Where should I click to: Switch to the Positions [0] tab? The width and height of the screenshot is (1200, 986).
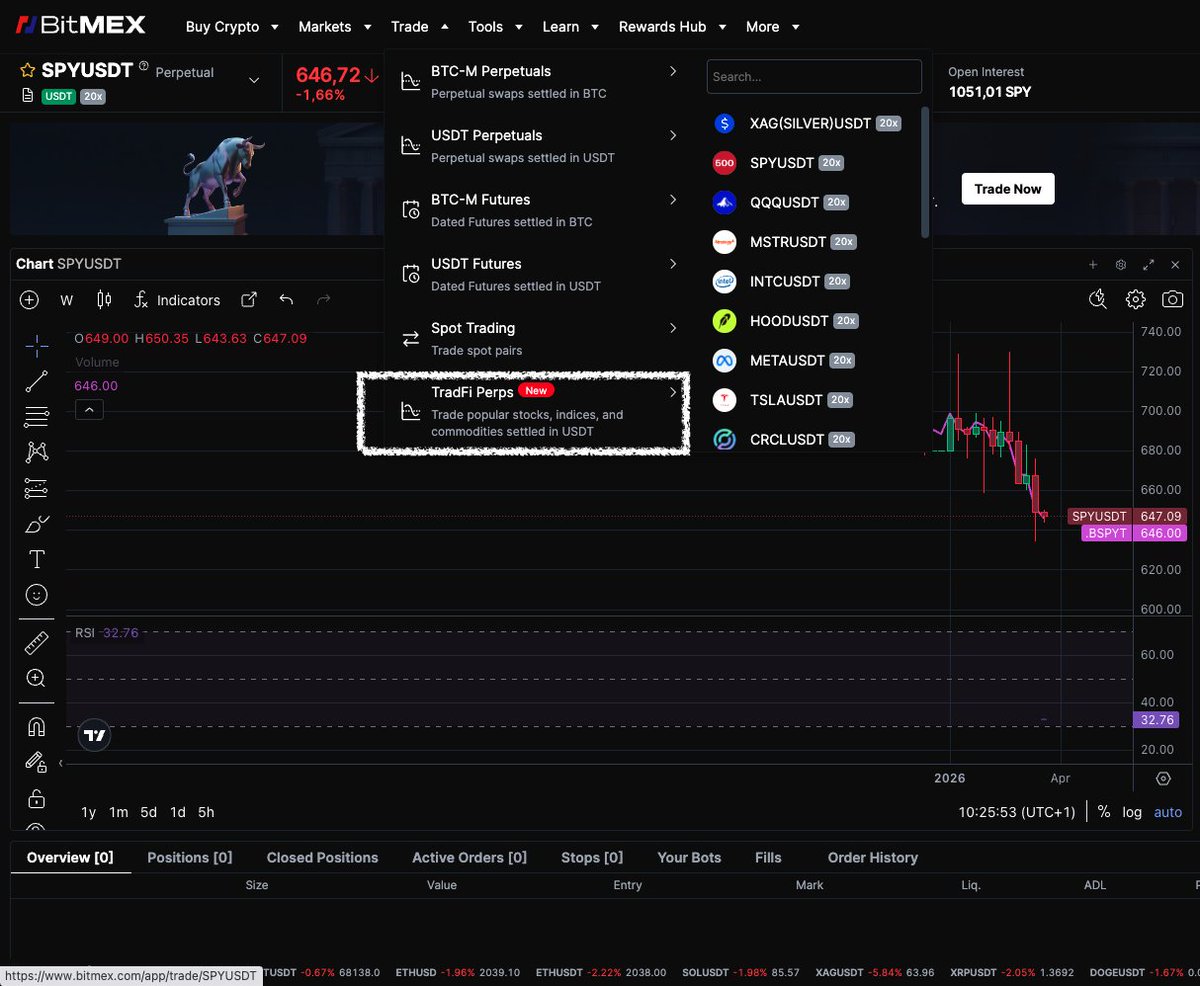pos(190,857)
